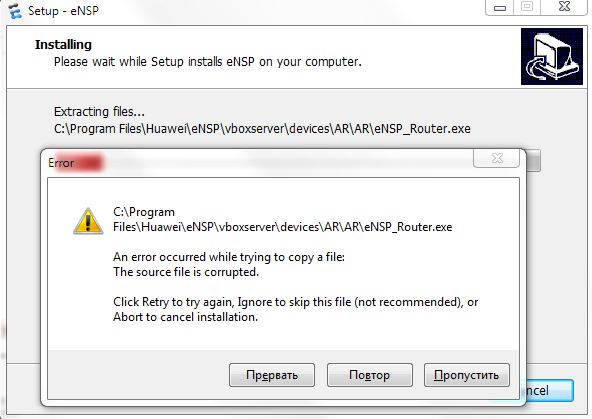Click the Retry, Ignore or Abort instruction text
The width and height of the screenshot is (592, 419).
pos(296,309)
